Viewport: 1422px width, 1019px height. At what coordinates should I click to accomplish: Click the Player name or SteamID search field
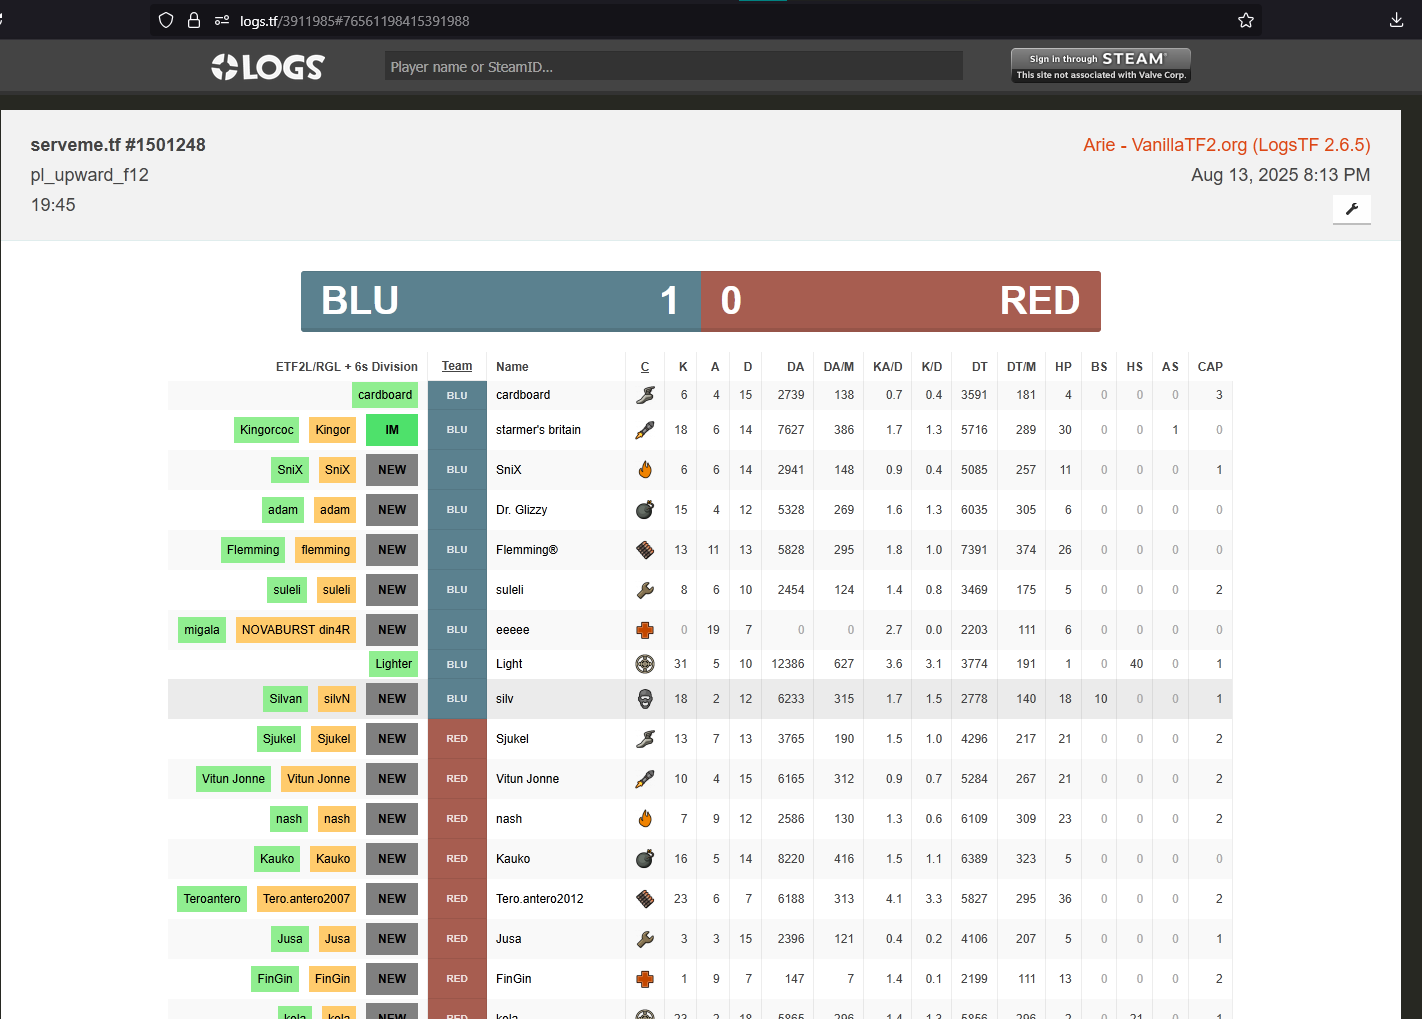click(x=673, y=66)
